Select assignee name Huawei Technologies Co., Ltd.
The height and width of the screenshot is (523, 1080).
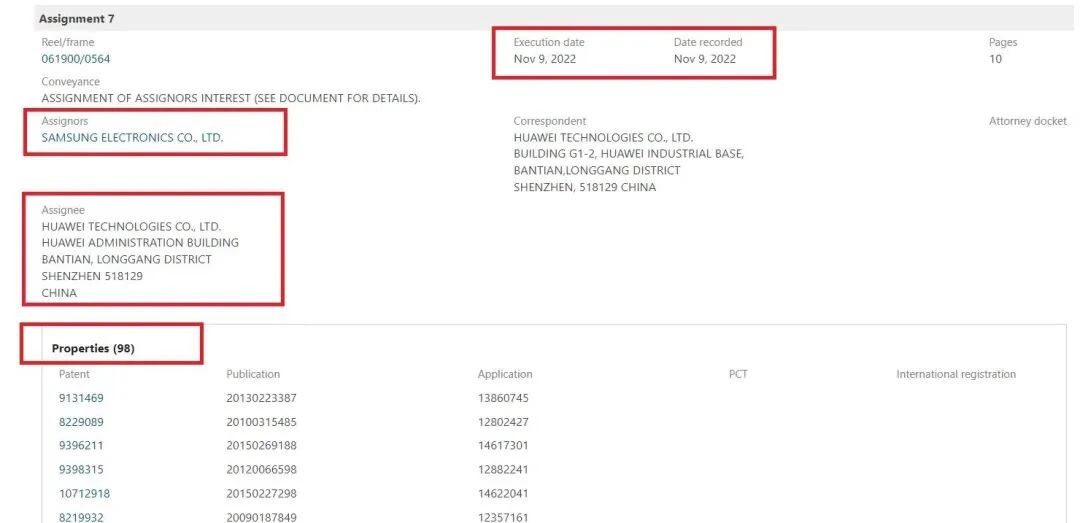coord(132,227)
